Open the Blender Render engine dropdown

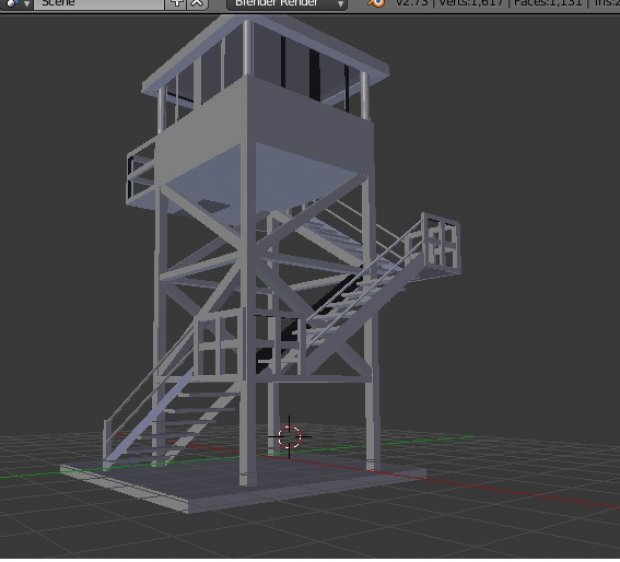pos(286,4)
